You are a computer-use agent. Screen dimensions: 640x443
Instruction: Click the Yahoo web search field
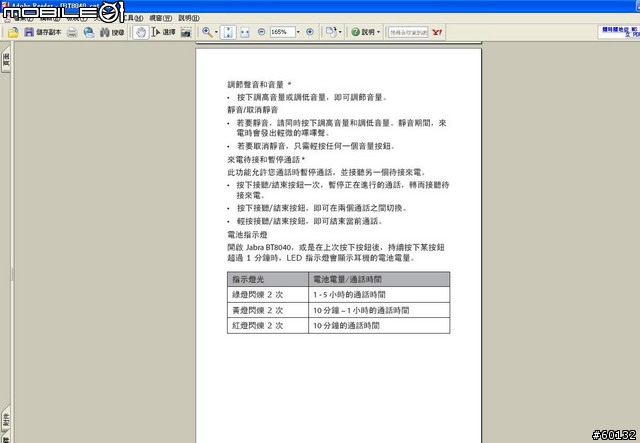point(408,32)
